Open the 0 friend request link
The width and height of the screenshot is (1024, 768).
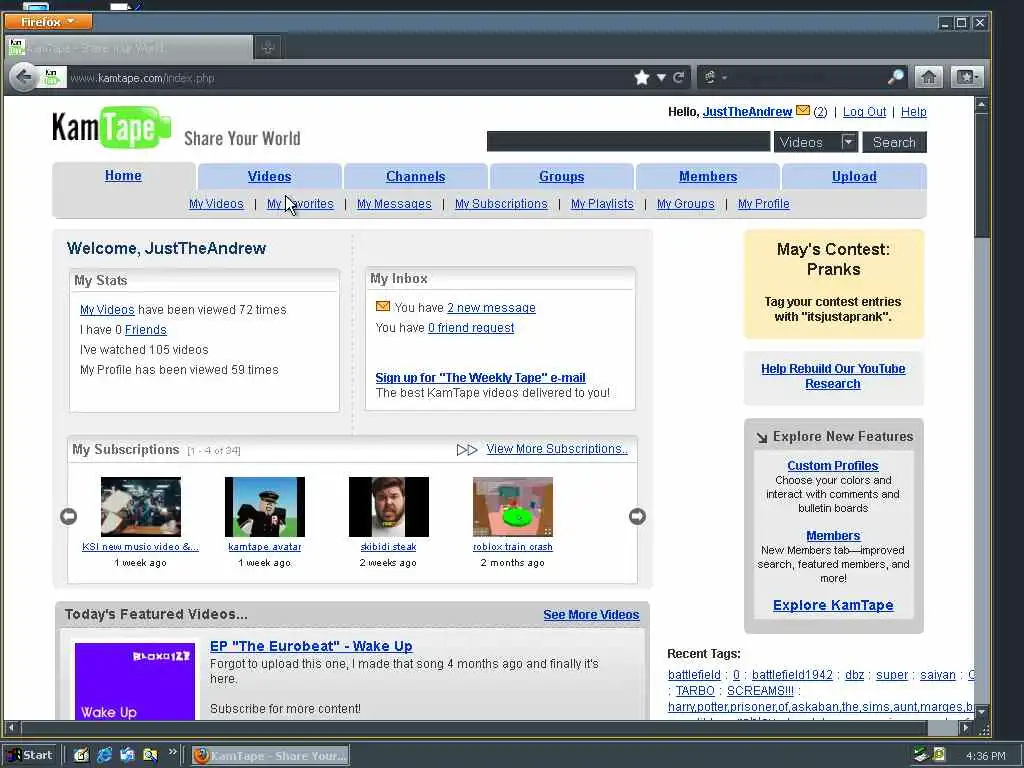point(471,328)
